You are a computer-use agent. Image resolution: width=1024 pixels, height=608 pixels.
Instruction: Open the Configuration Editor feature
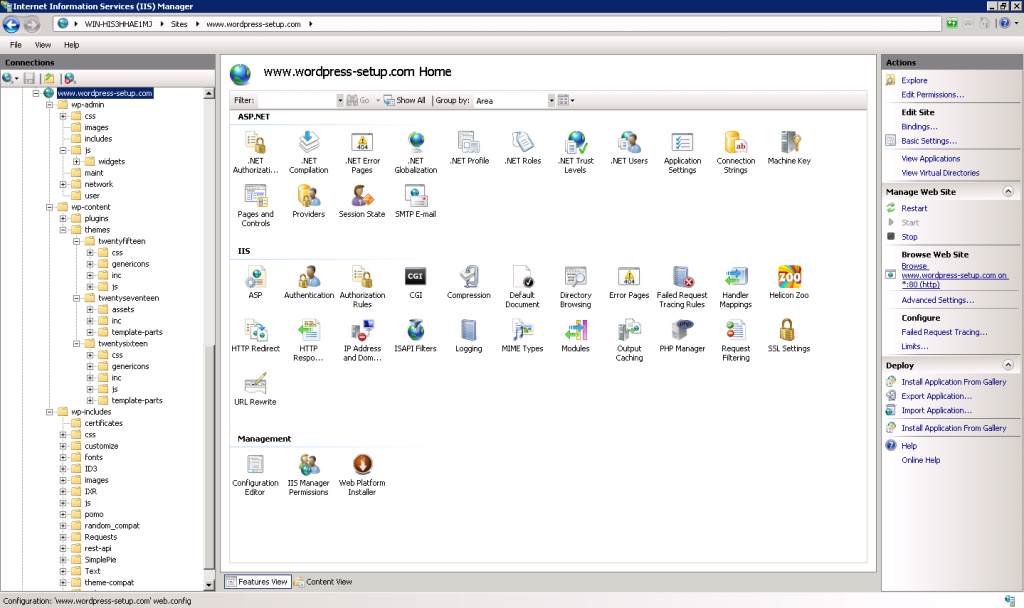click(255, 475)
